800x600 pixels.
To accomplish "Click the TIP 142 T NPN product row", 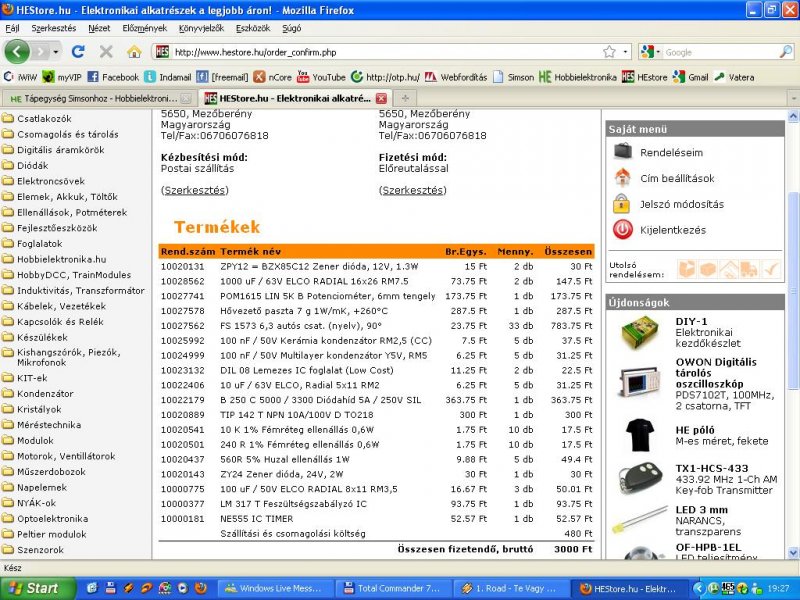I will coord(376,415).
